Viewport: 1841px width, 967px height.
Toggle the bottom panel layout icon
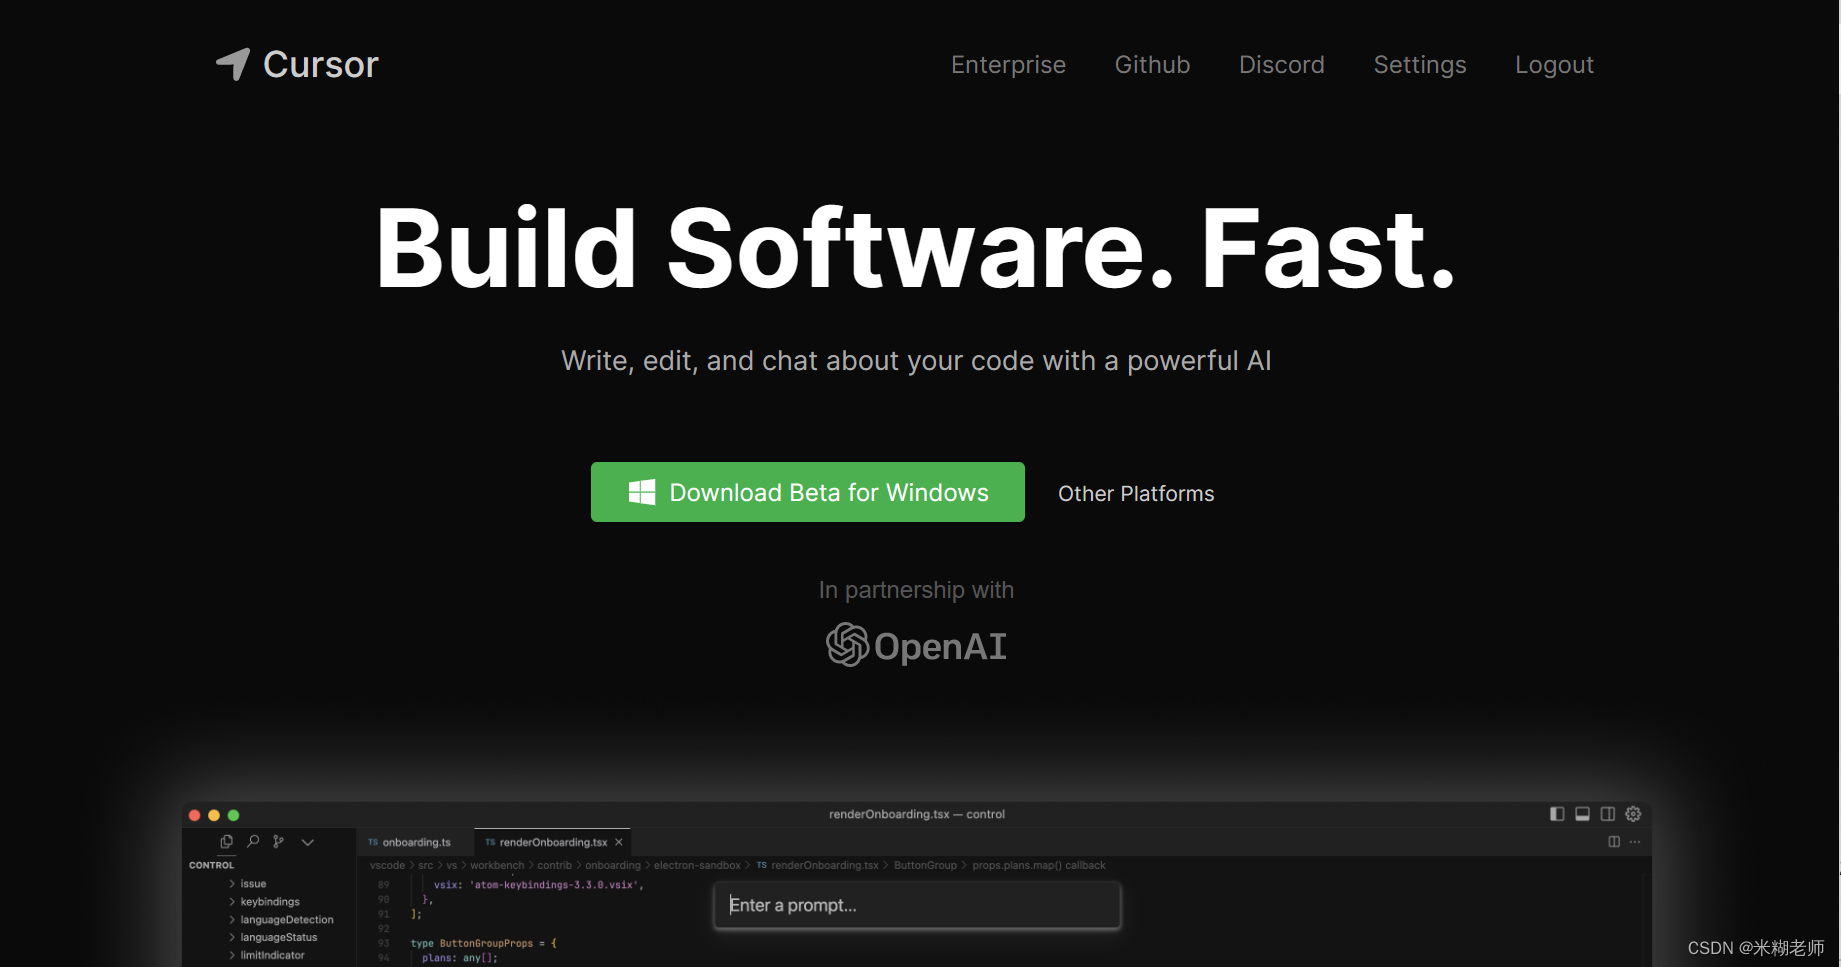click(1582, 814)
